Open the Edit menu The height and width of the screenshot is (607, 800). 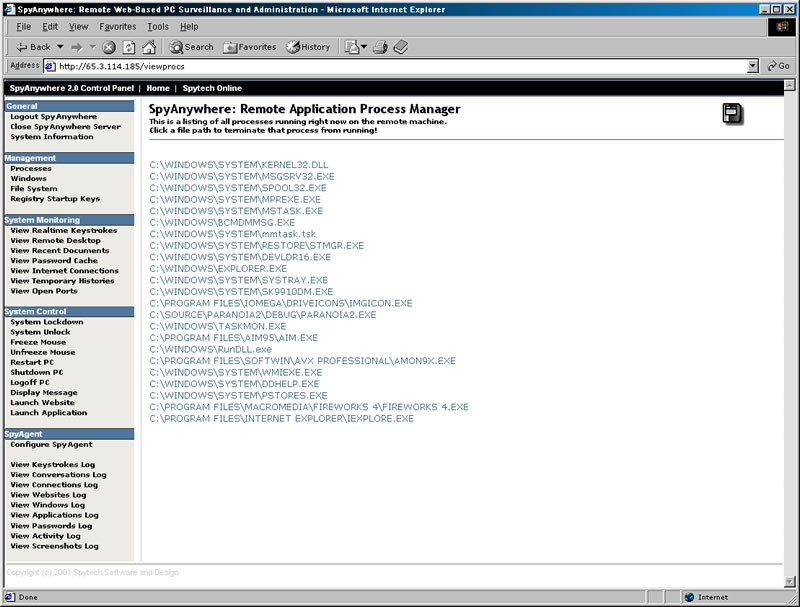click(x=49, y=27)
